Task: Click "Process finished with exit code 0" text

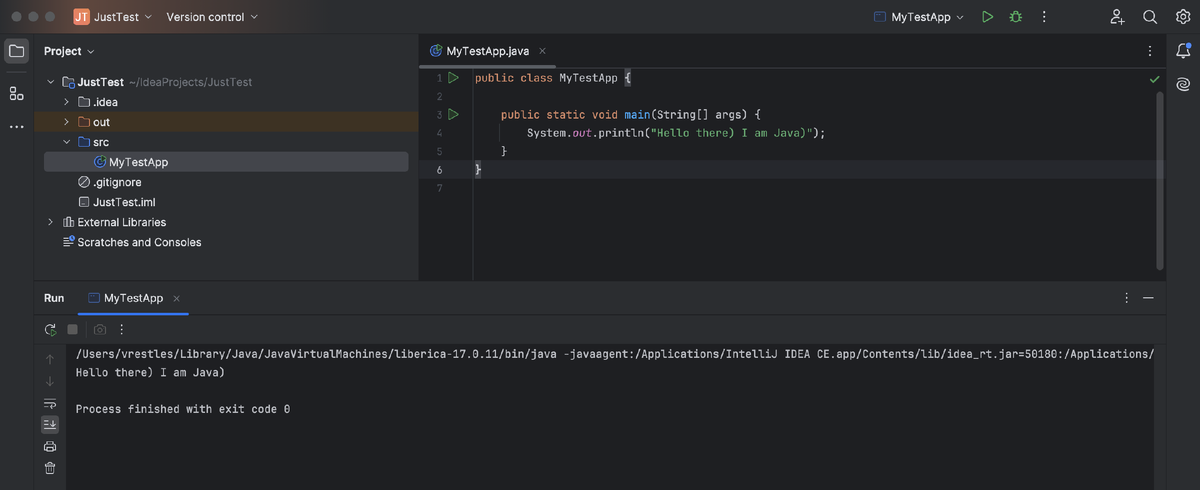Action: (x=183, y=409)
